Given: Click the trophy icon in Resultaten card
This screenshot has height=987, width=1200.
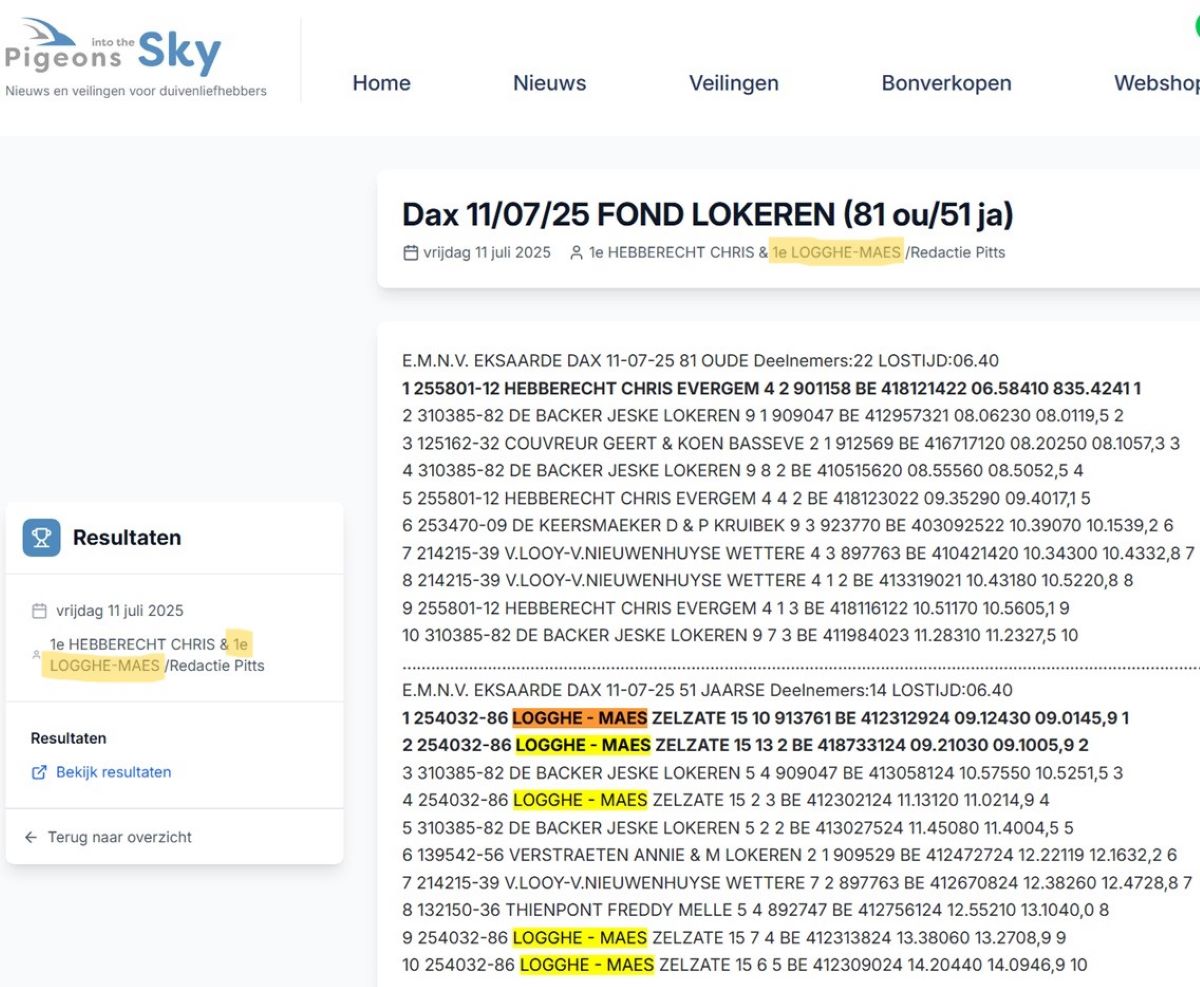Looking at the screenshot, I should point(41,538).
